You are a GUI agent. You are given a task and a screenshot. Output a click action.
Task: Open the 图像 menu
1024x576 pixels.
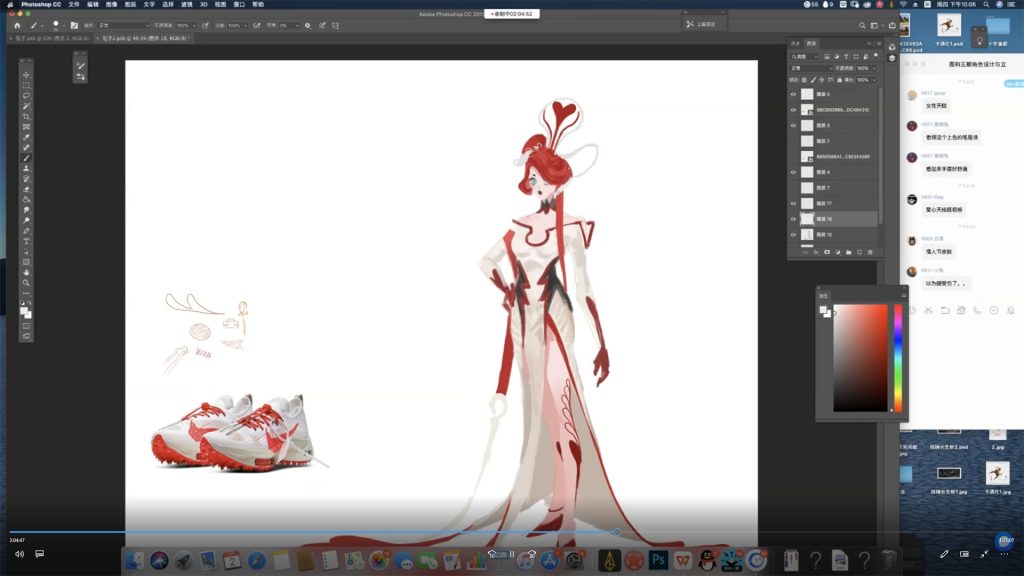111,4
